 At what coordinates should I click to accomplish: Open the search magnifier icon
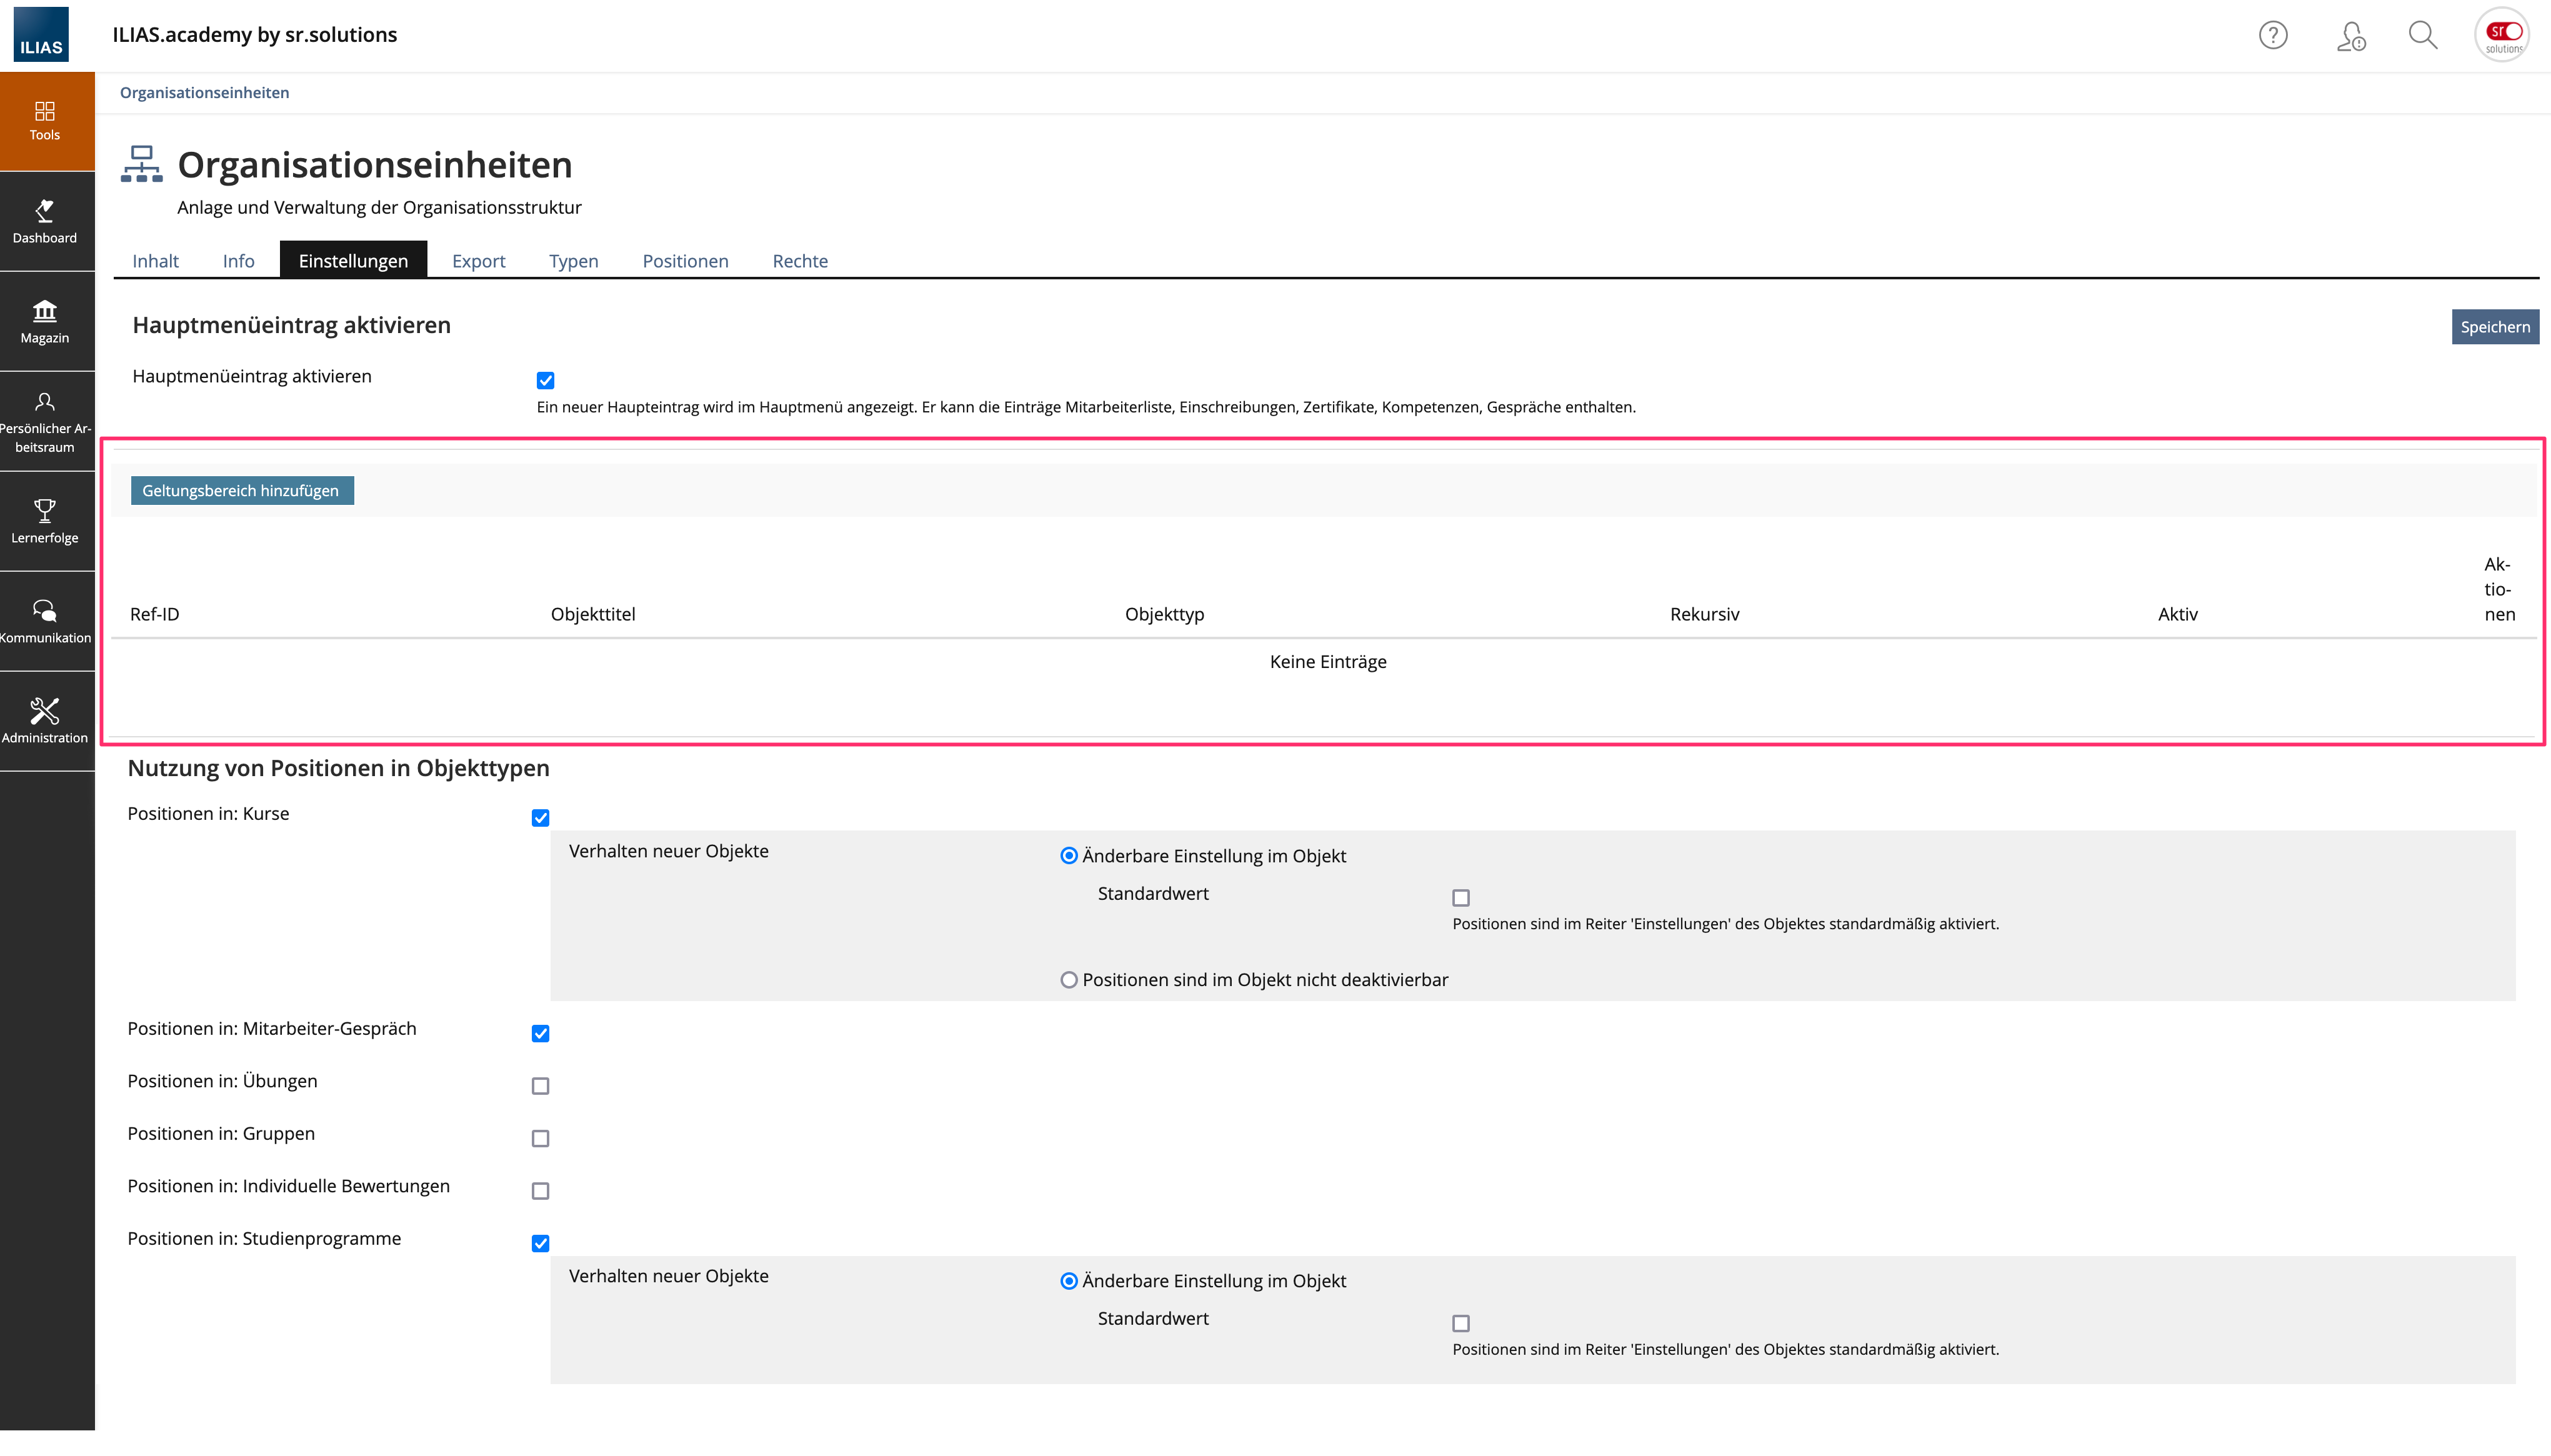pos(2422,35)
